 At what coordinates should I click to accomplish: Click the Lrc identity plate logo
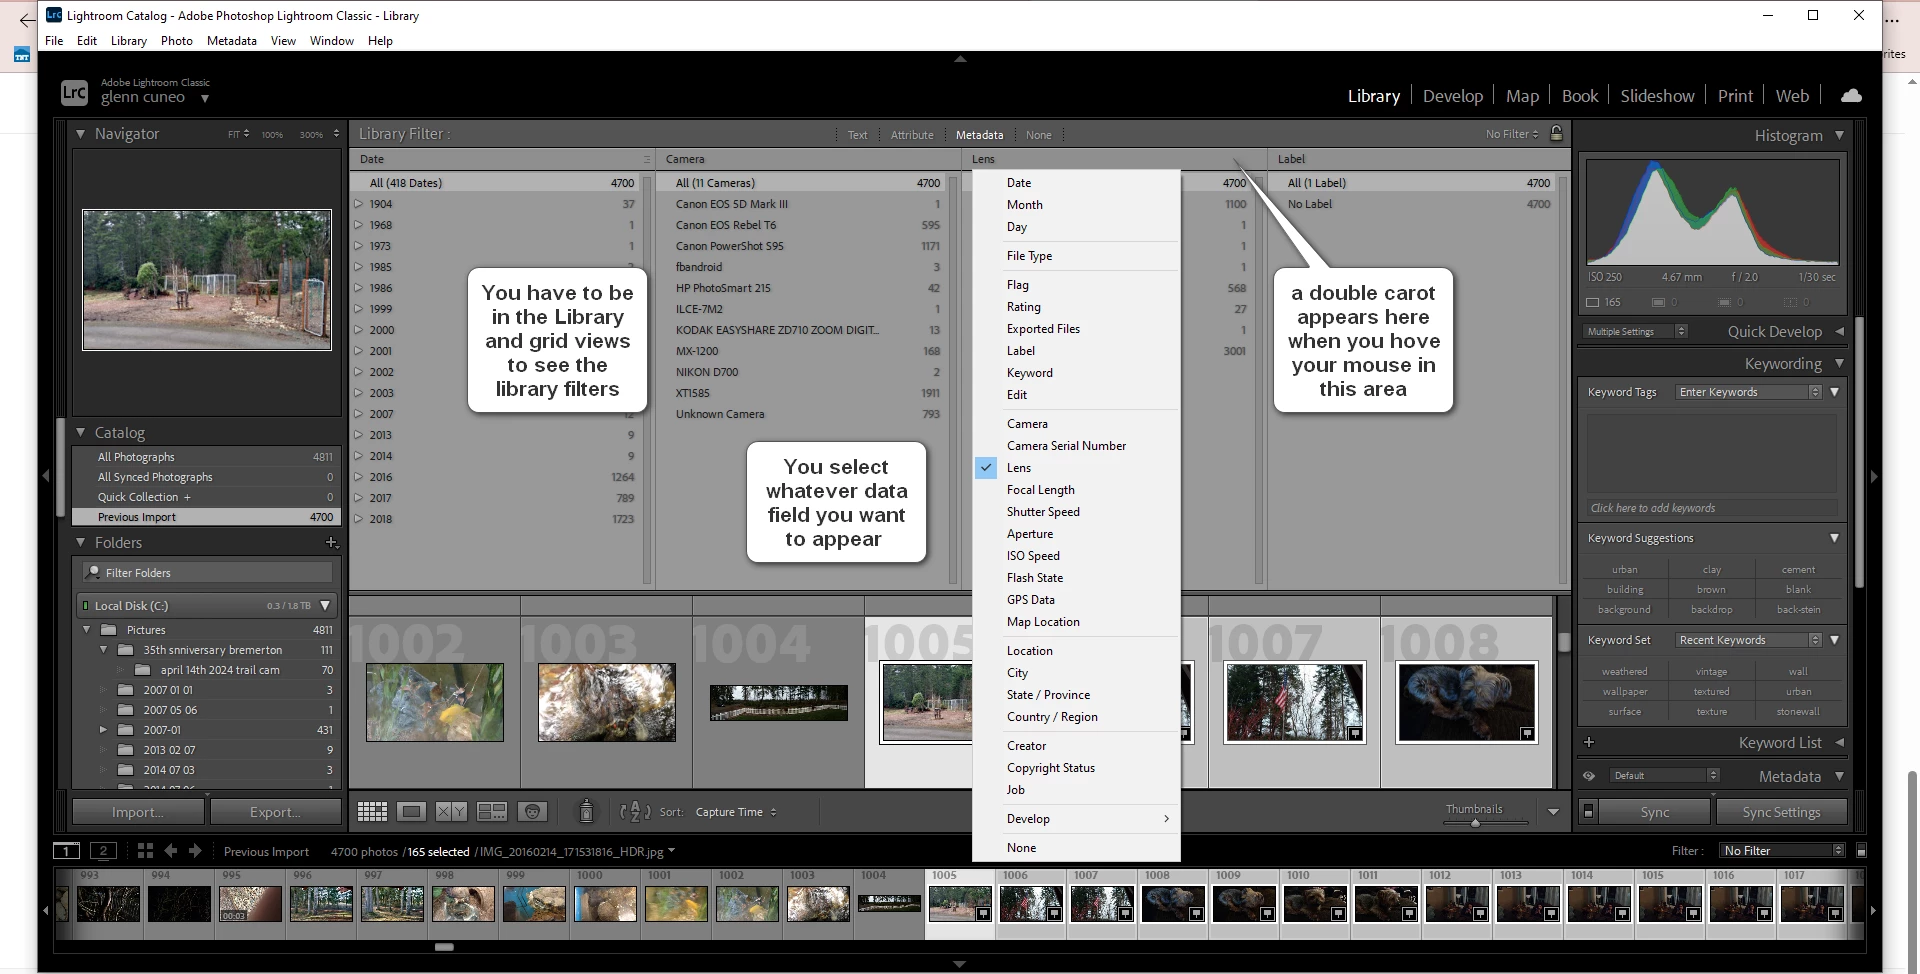click(x=74, y=93)
